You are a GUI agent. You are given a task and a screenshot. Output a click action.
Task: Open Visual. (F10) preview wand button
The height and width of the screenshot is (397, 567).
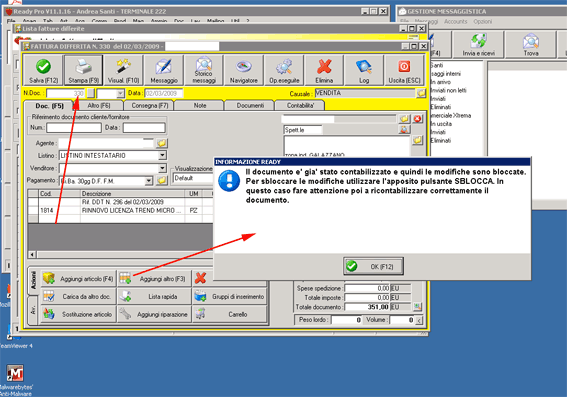pyautogui.click(x=123, y=70)
